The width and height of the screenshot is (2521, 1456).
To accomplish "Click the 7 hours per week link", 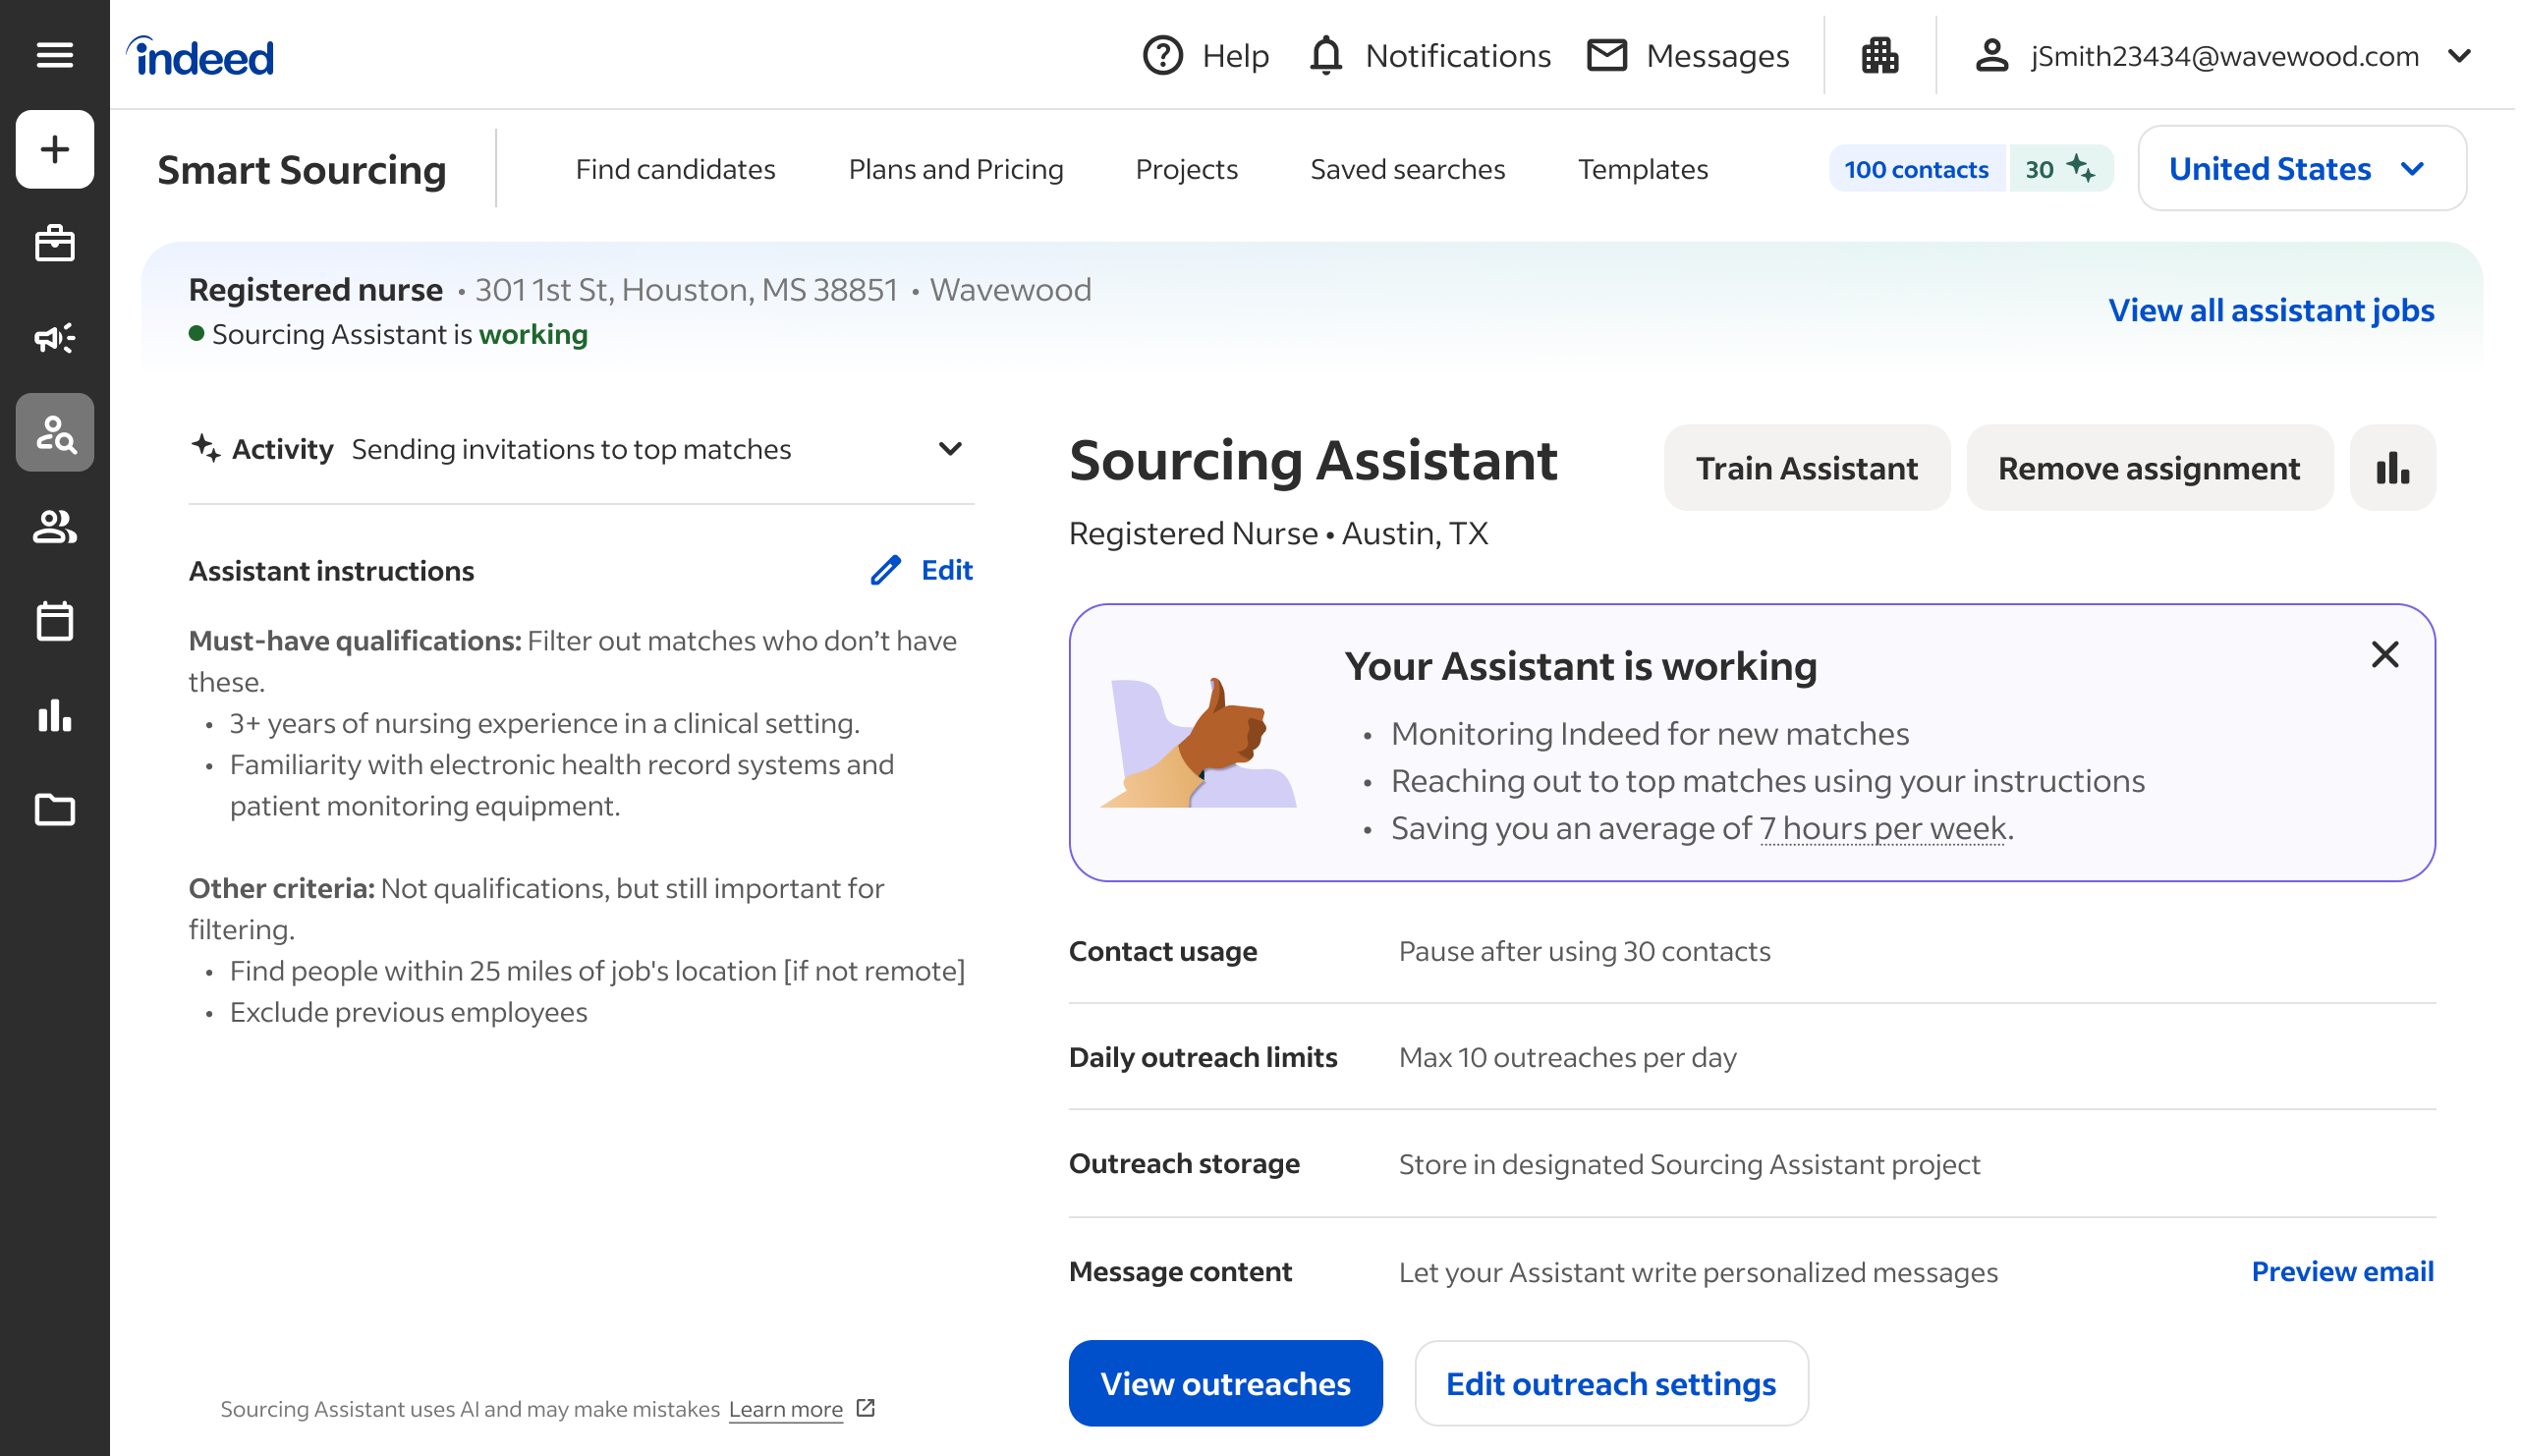I will click(x=1882, y=828).
